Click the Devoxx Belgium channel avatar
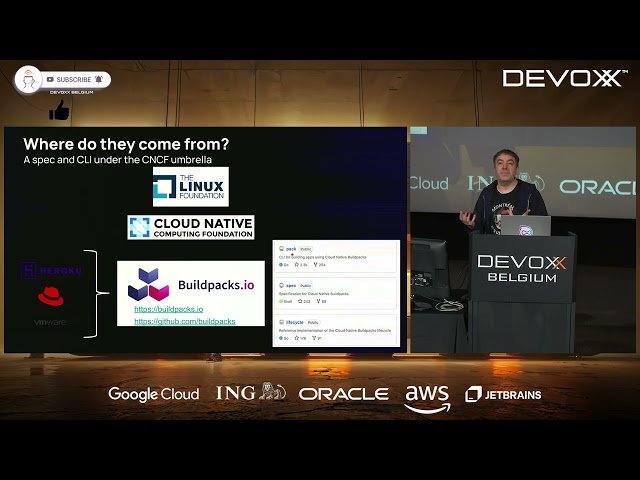Image resolution: width=640 pixels, height=480 pixels. [28, 80]
